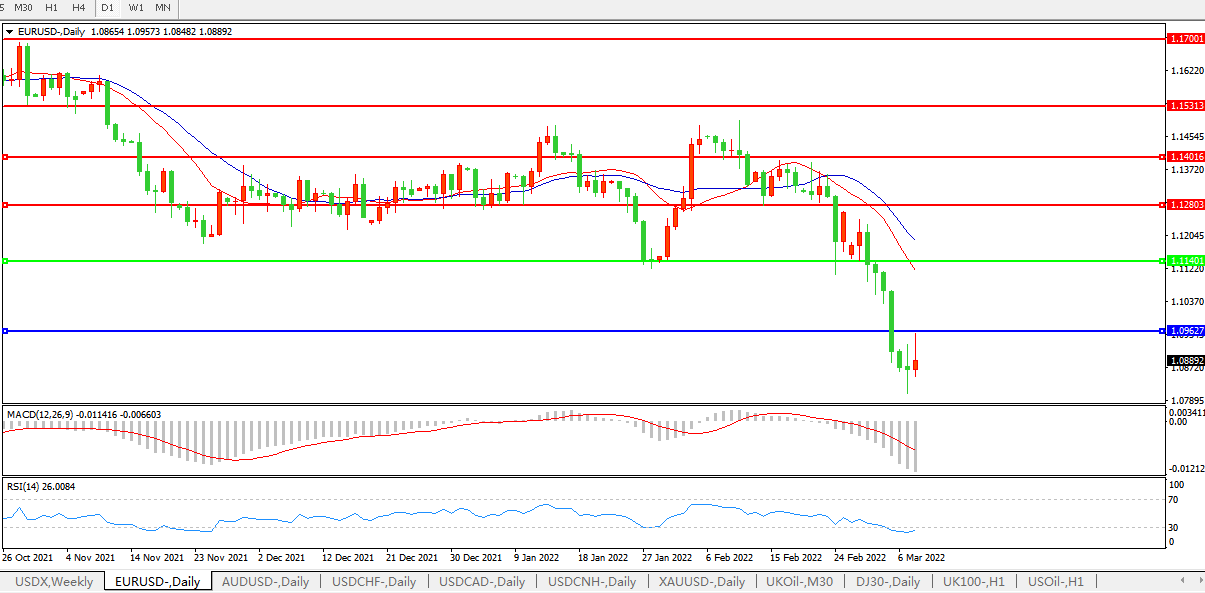Switch to the H1 timeframe
Image resolution: width=1205 pixels, height=593 pixels.
52,8
